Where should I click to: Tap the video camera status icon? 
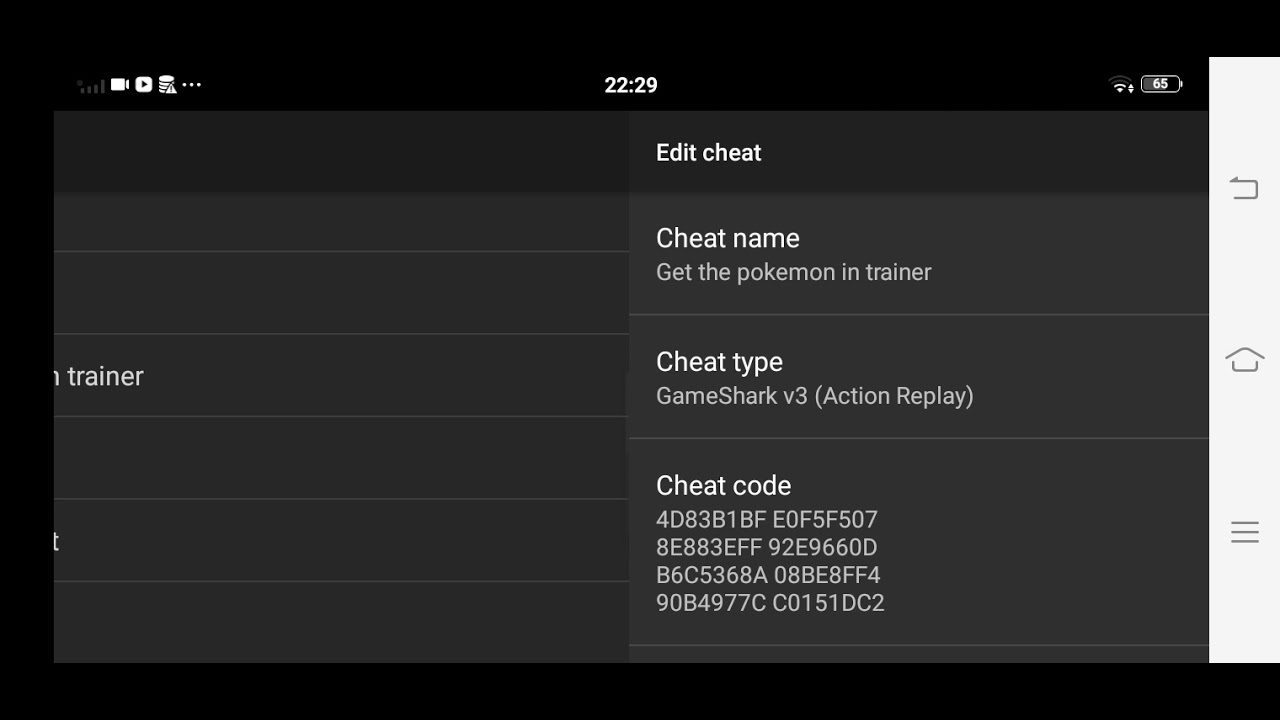coord(120,85)
